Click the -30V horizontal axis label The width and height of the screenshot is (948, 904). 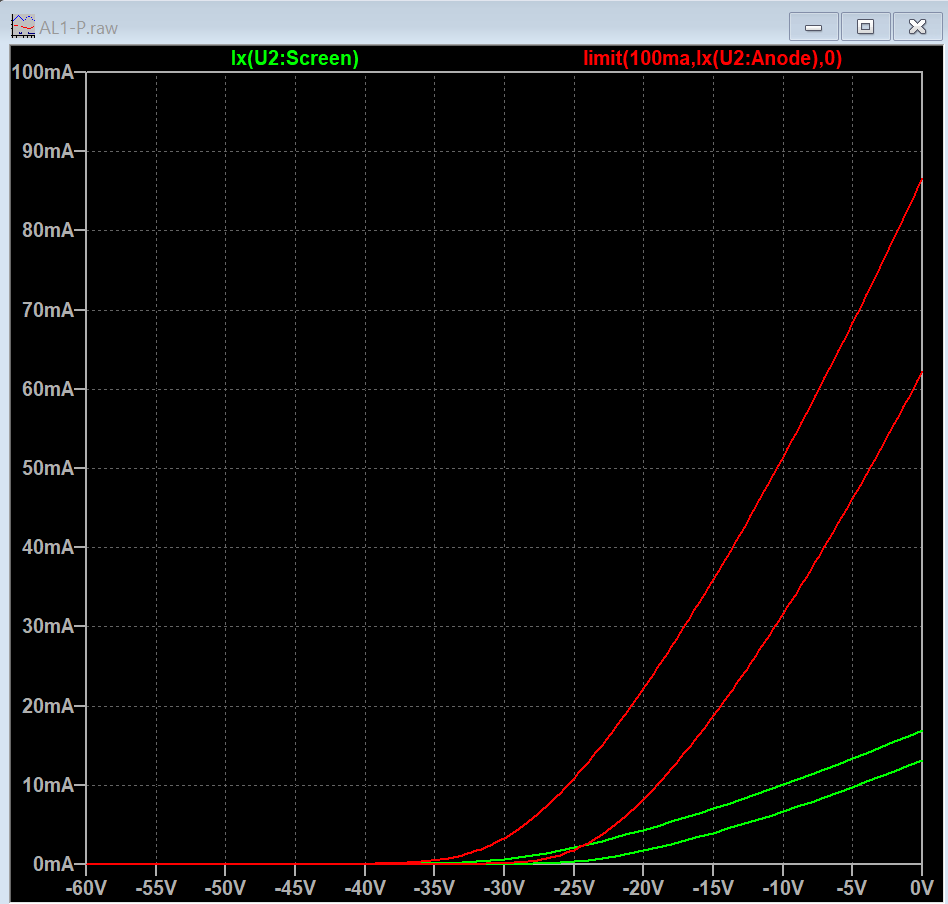[x=504, y=888]
